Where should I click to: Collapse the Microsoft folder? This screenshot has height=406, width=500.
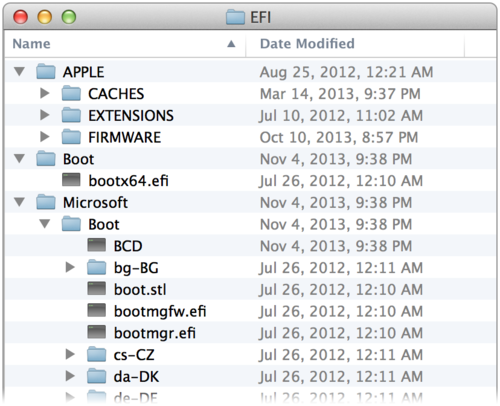20,202
